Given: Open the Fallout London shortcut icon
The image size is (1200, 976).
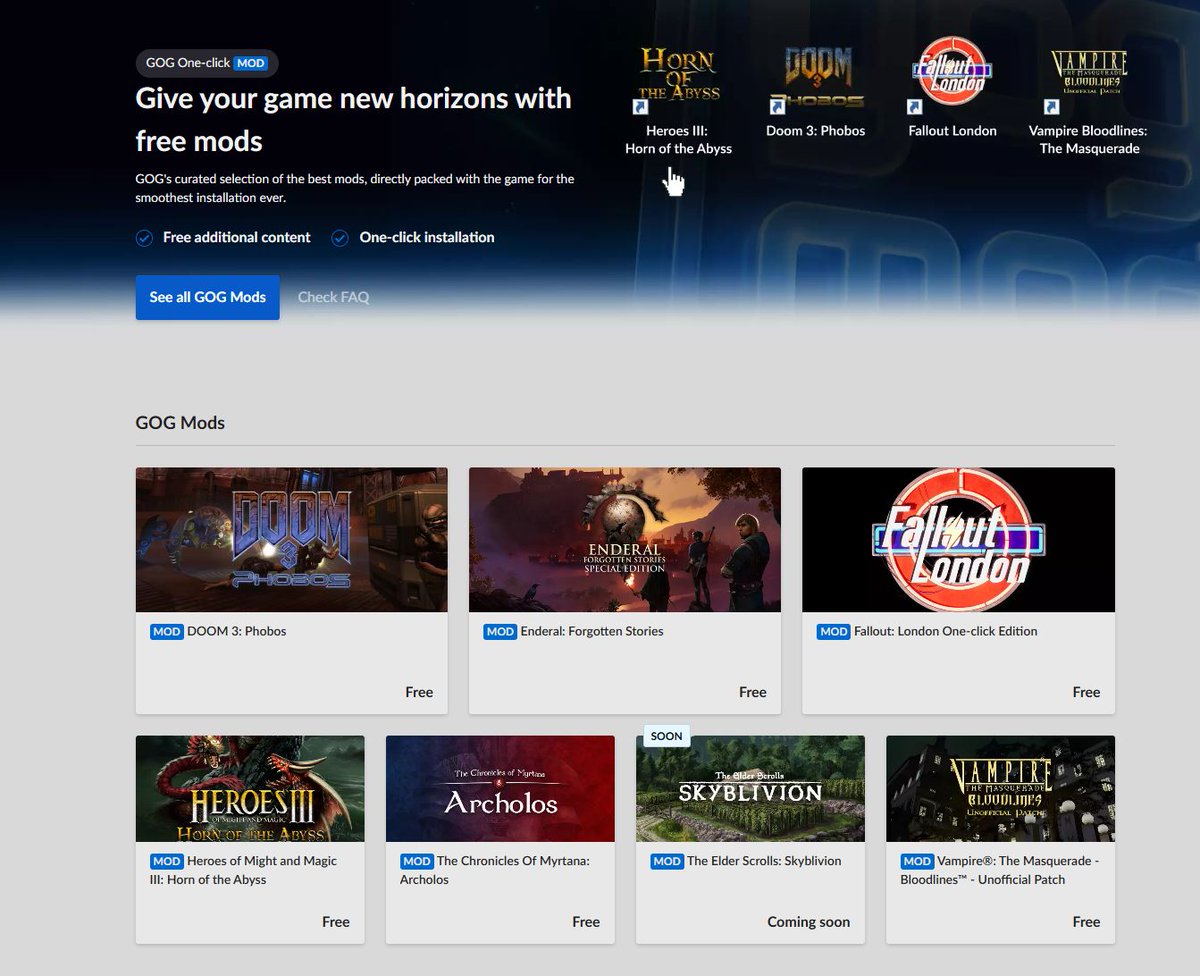Looking at the screenshot, I should pyautogui.click(x=952, y=76).
